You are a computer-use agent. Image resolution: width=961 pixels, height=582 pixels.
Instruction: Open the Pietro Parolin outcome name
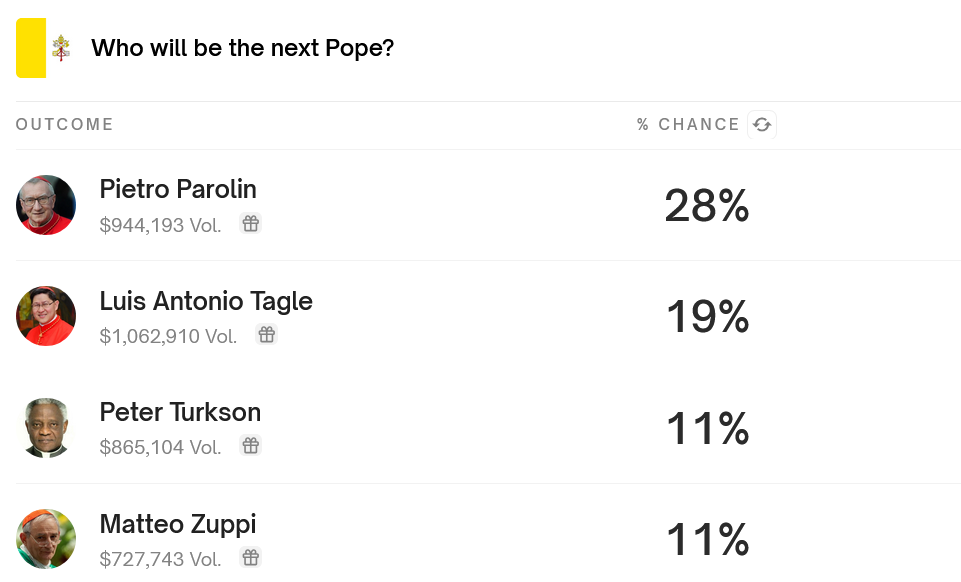click(x=178, y=189)
